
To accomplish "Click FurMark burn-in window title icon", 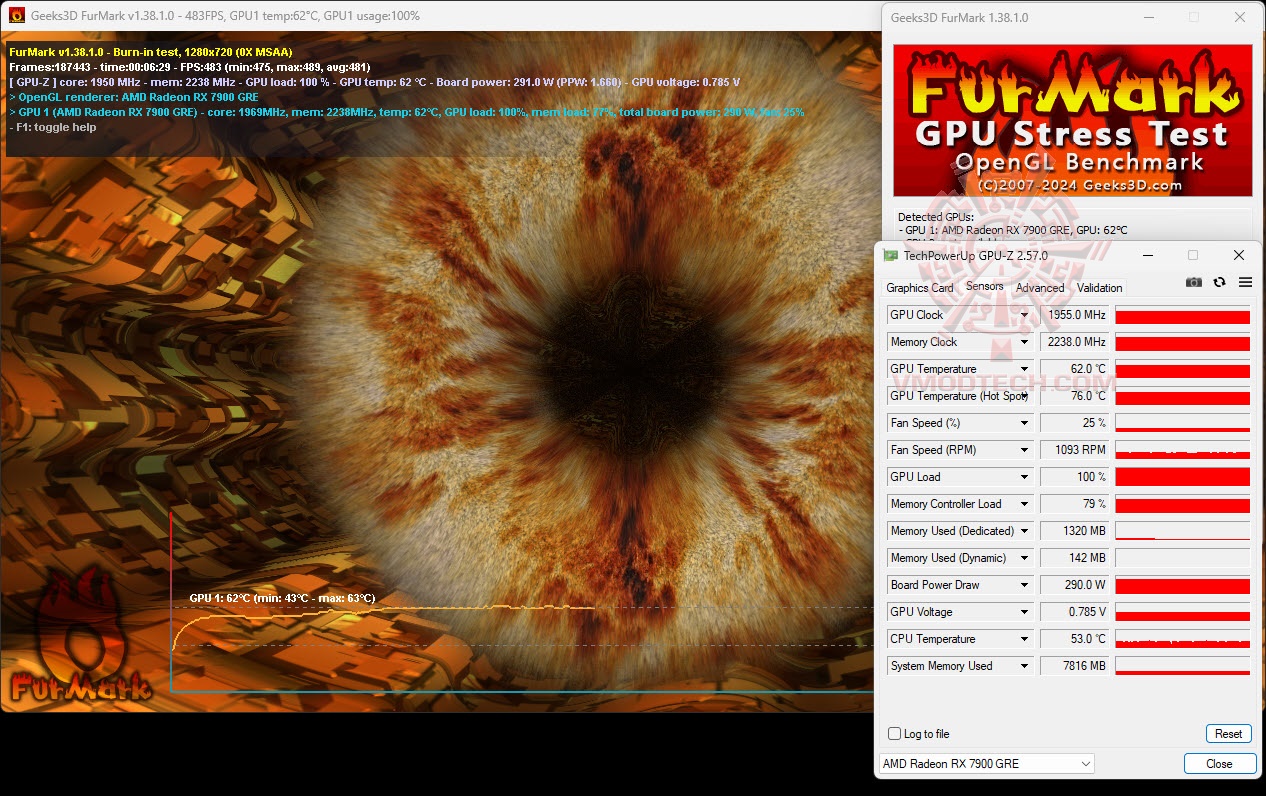I will [x=16, y=15].
